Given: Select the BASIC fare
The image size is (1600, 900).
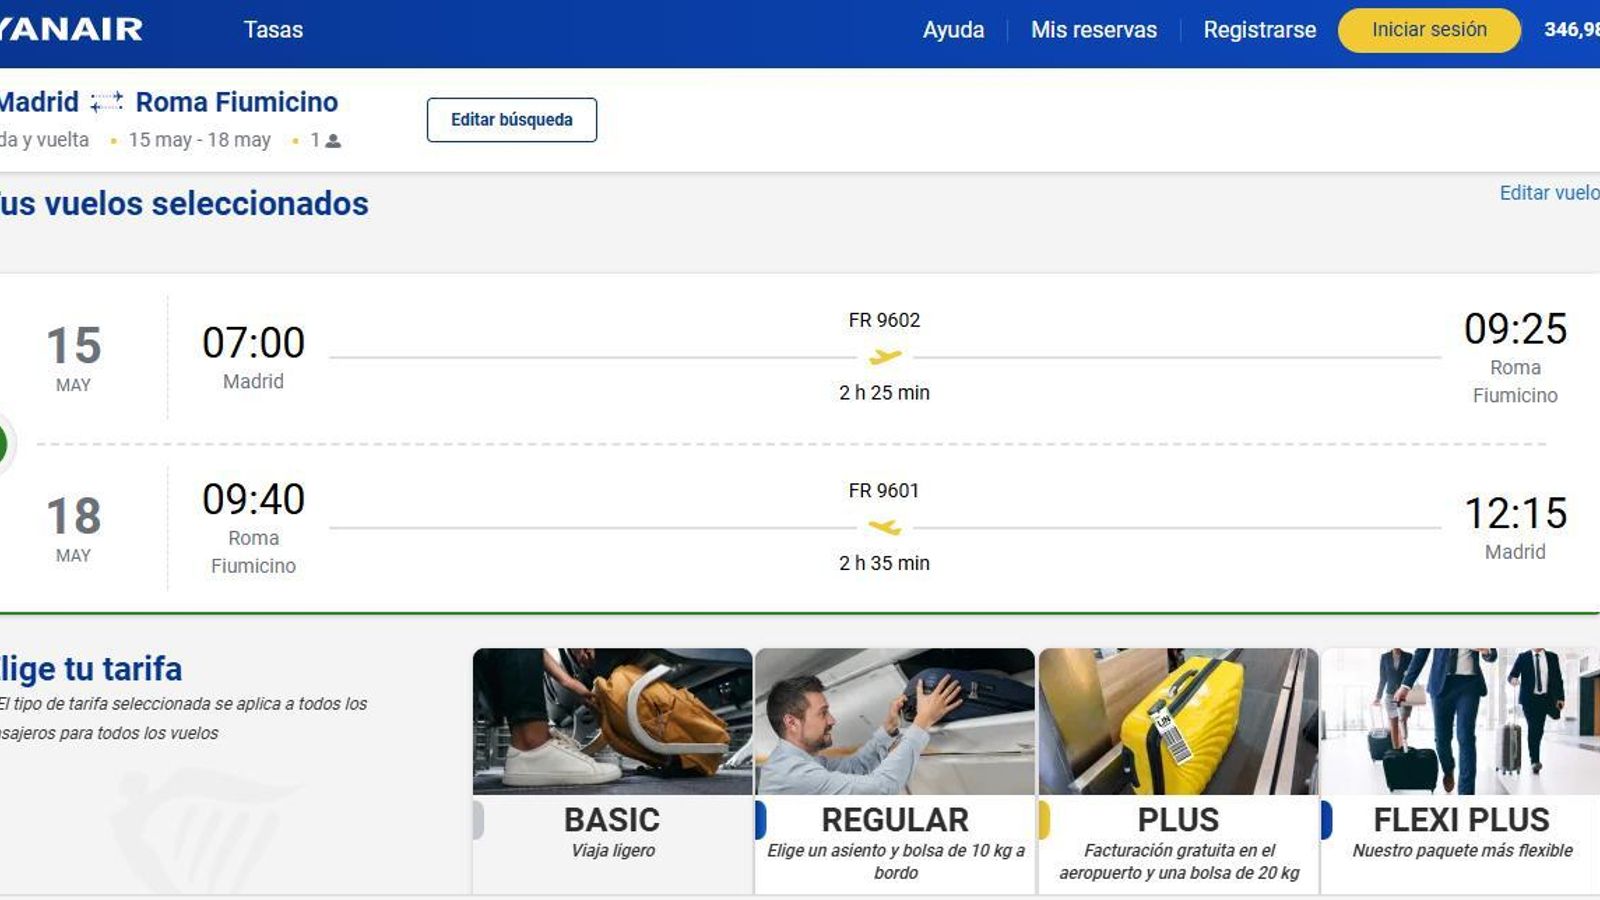Looking at the screenshot, I should click(x=611, y=820).
